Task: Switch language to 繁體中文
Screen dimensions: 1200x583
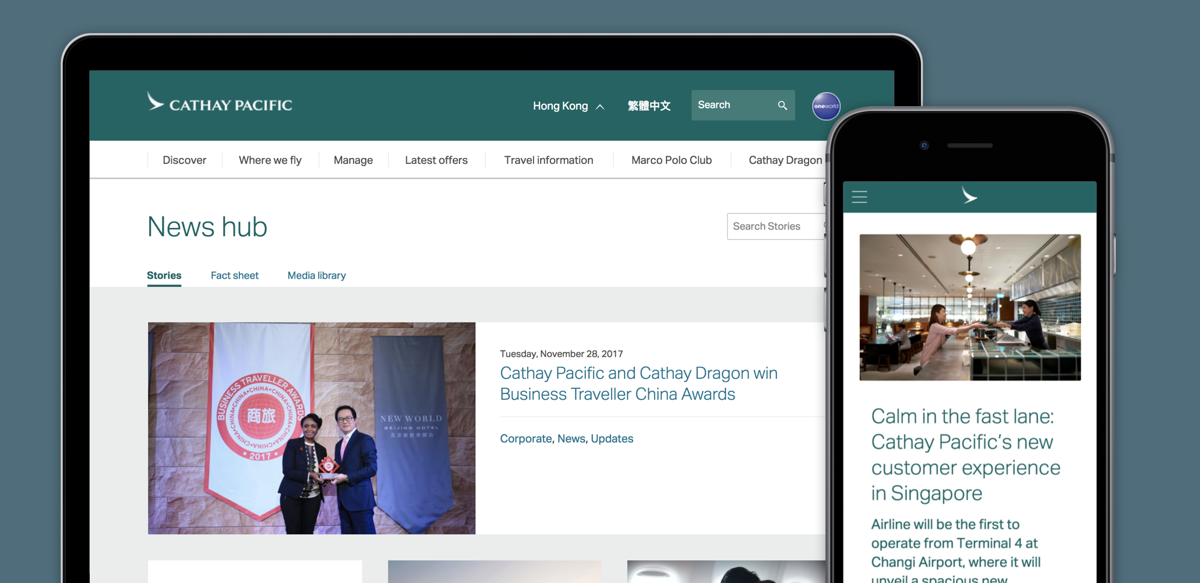Action: 649,106
